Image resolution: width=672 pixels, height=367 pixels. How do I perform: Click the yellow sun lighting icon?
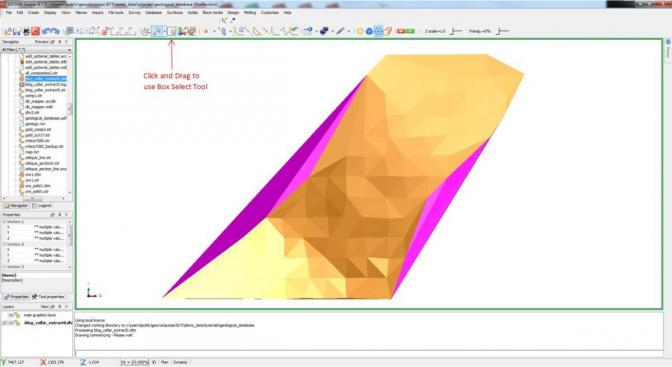click(360, 31)
